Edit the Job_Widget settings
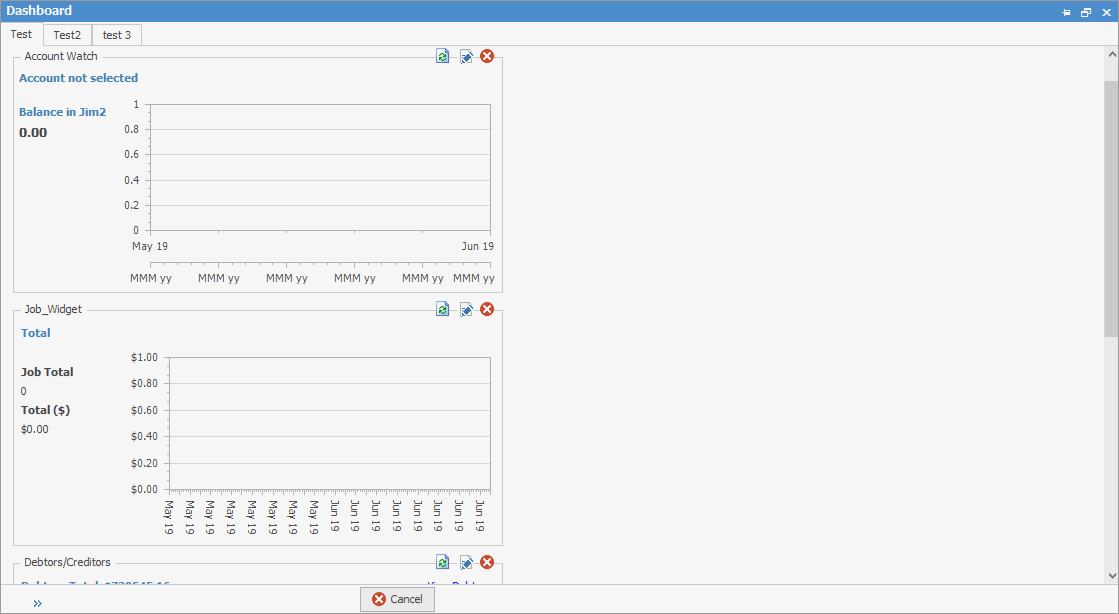Screen dimensions: 1119x614 pos(466,309)
